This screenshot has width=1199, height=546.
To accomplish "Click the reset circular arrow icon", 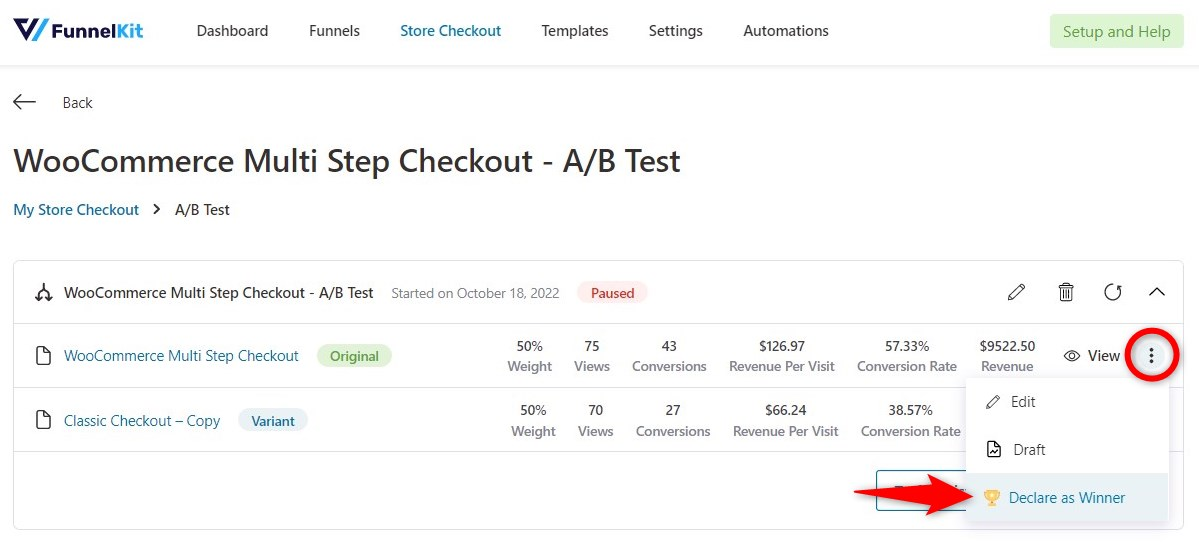I will click(x=1113, y=292).
